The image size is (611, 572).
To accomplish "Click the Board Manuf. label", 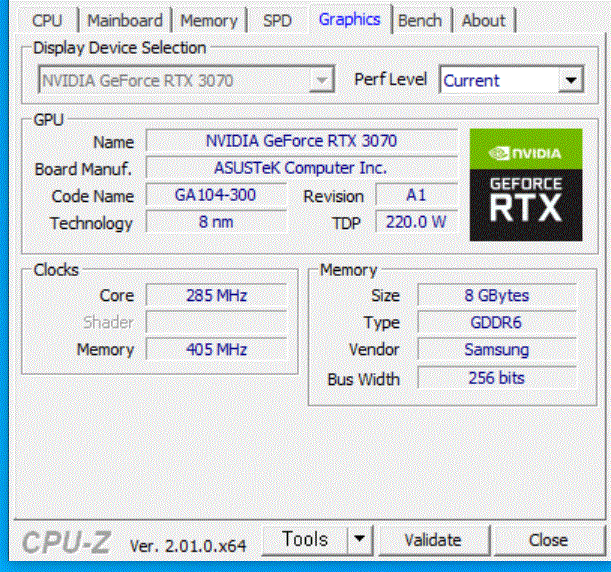I will coord(83,169).
